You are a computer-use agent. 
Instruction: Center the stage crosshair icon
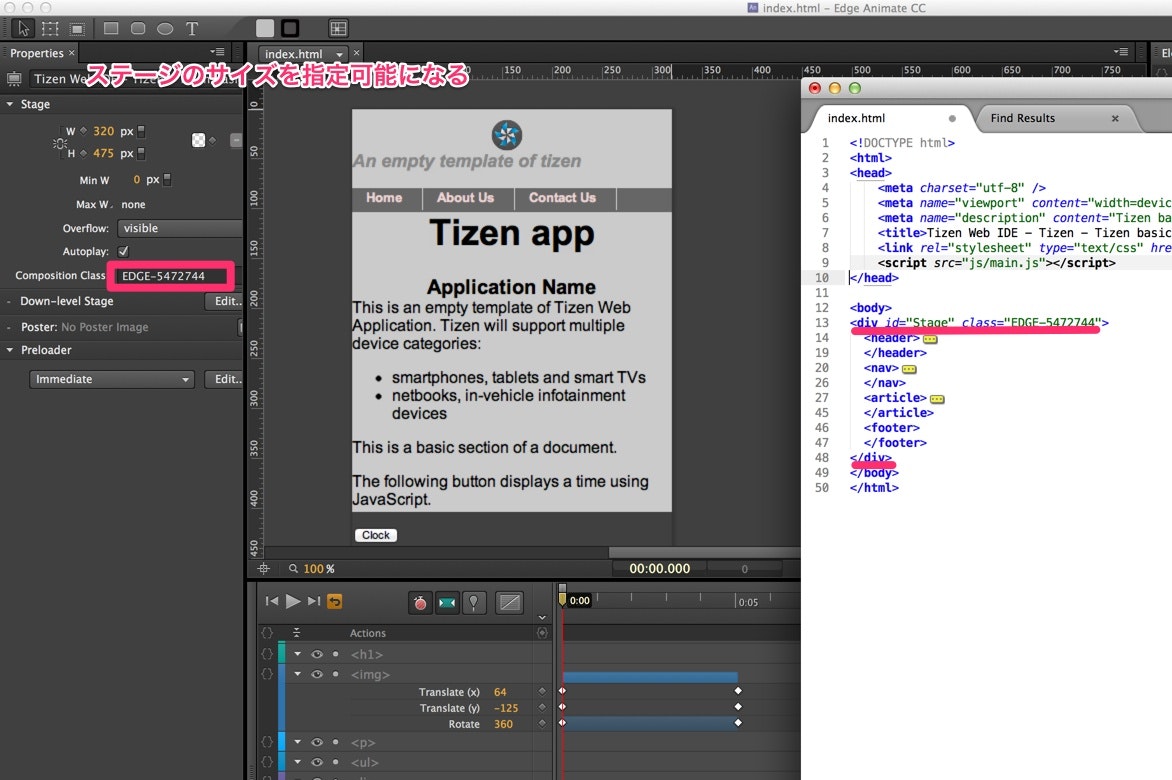click(x=263, y=569)
